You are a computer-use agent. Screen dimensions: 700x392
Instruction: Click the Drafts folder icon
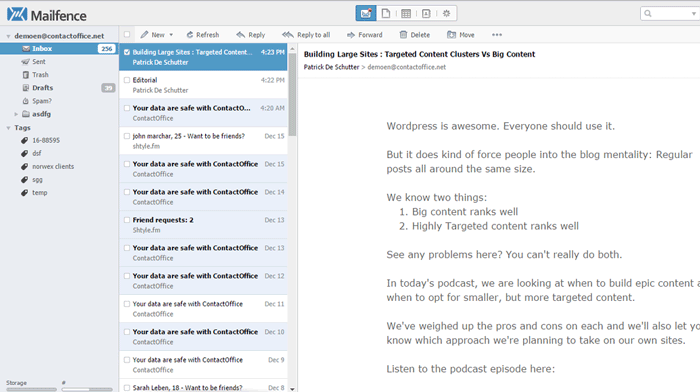tap(25, 88)
